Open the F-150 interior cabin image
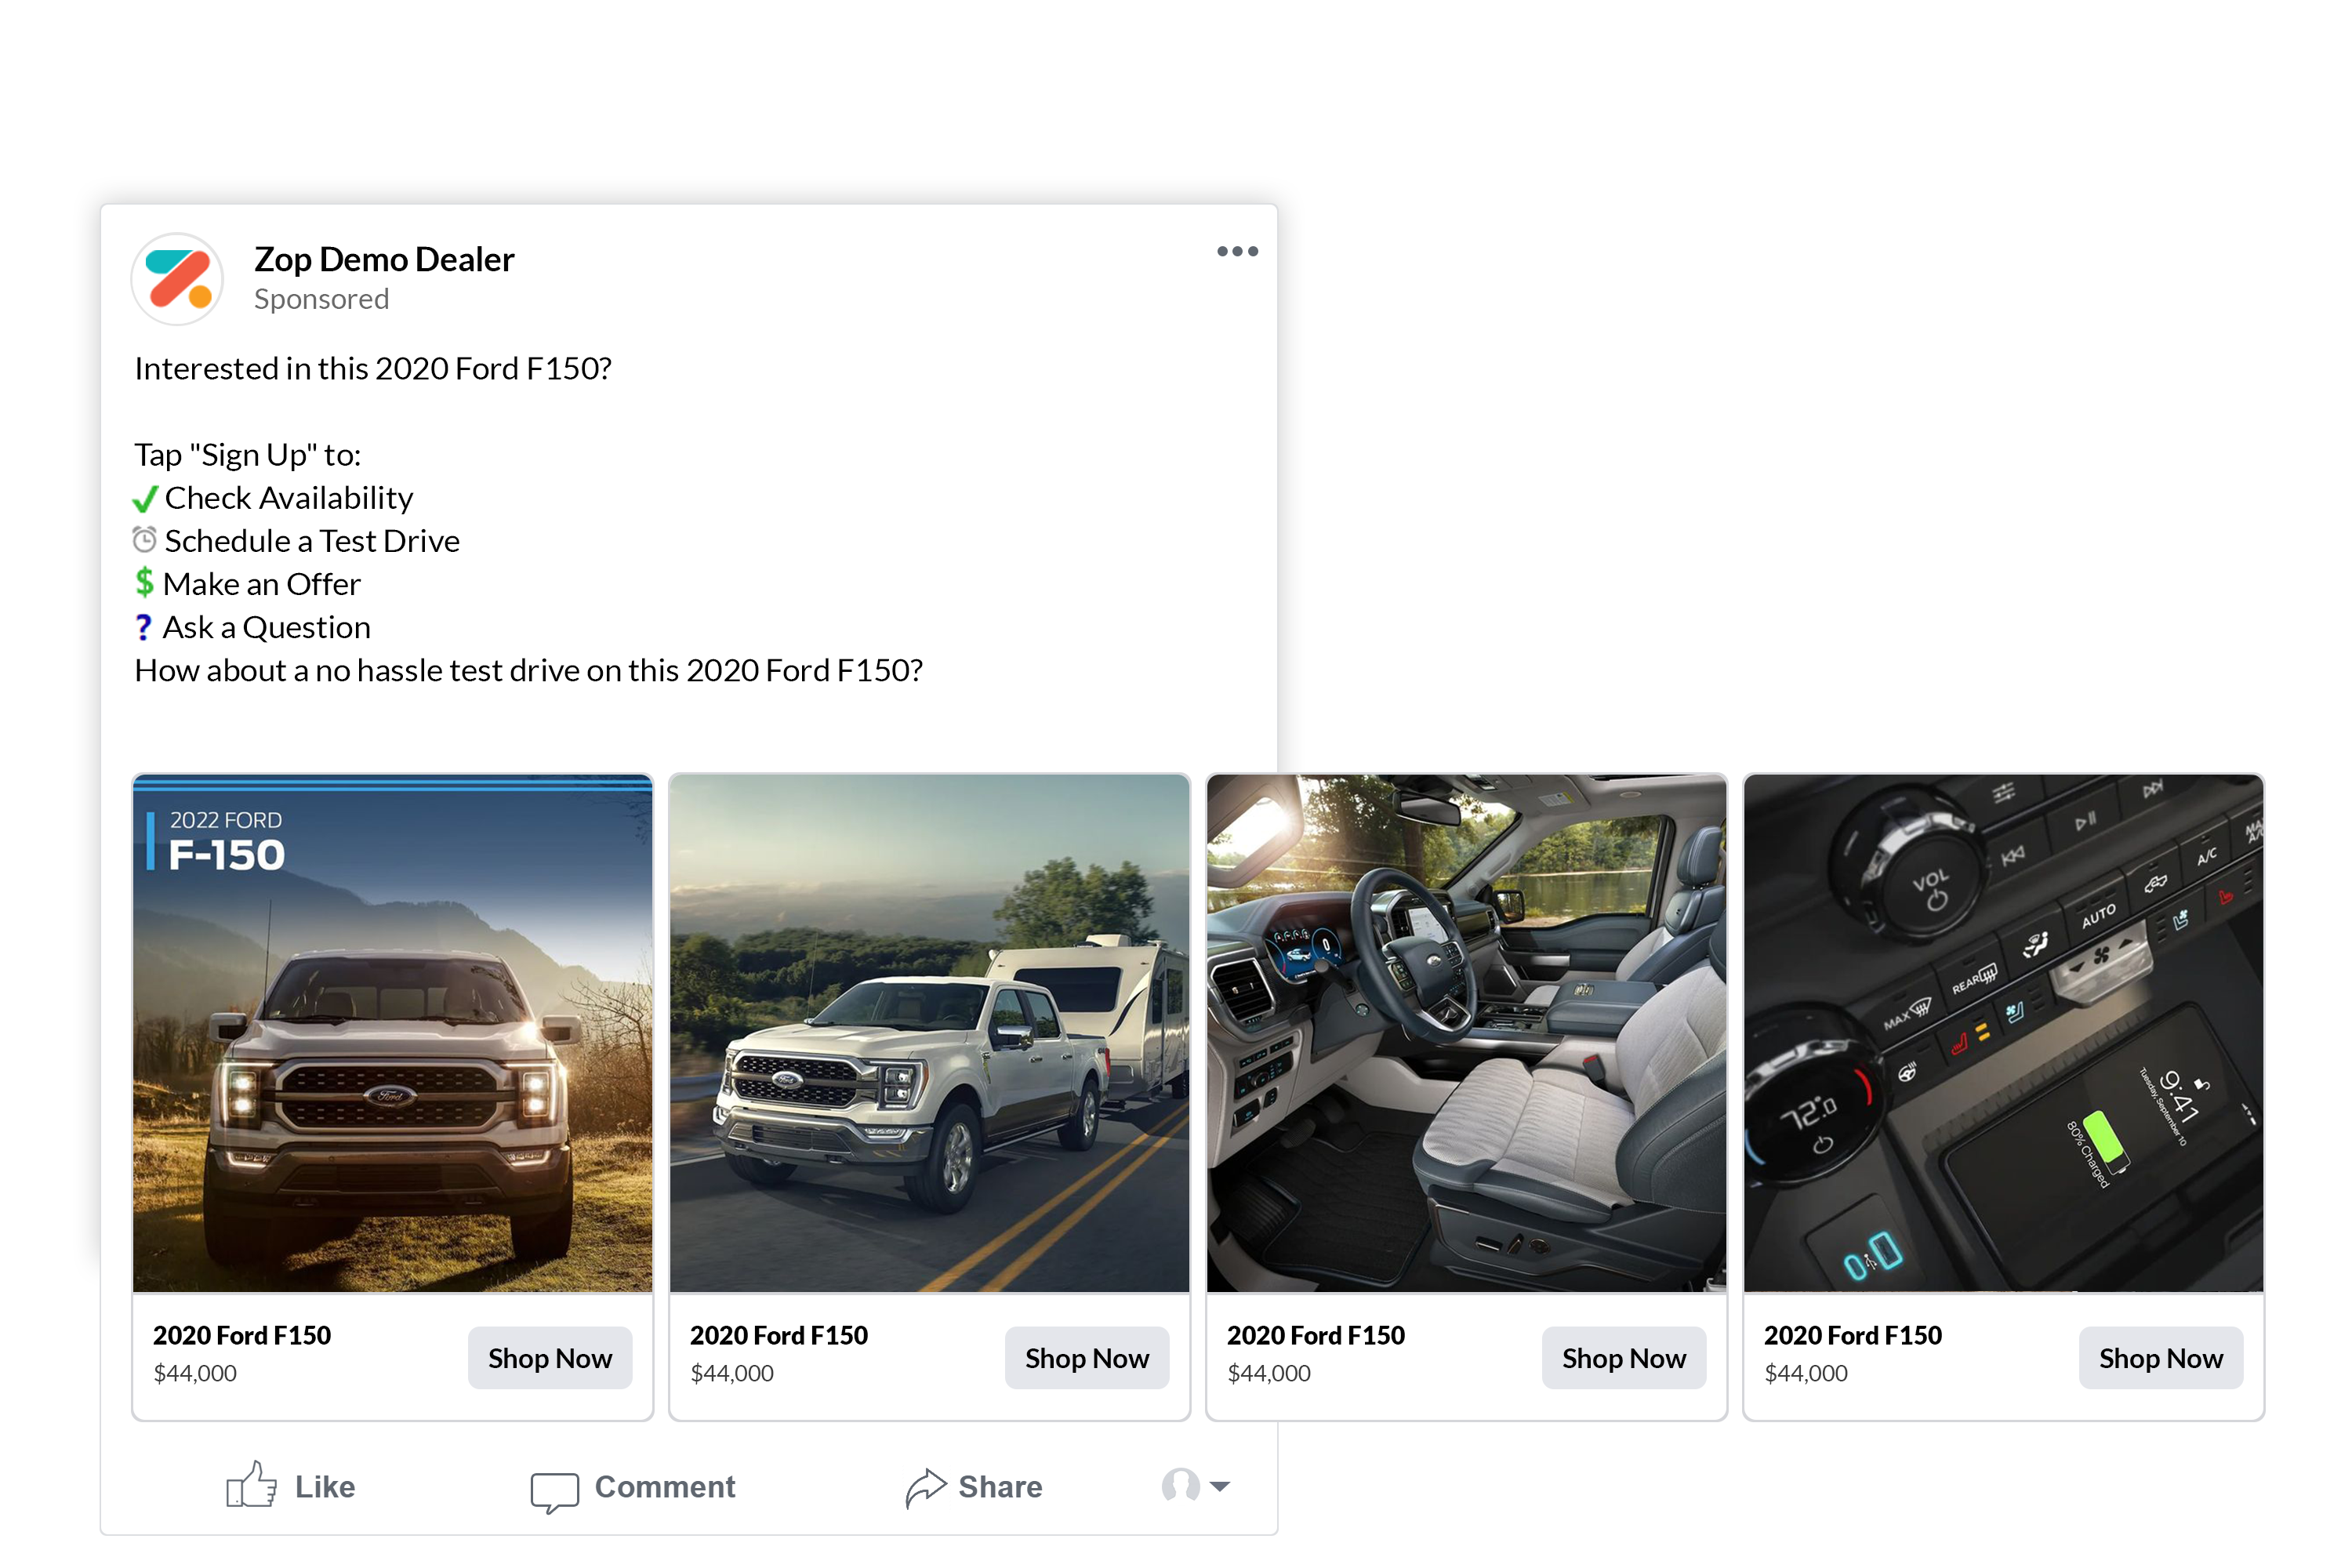The image size is (2352, 1568). click(x=1467, y=1033)
